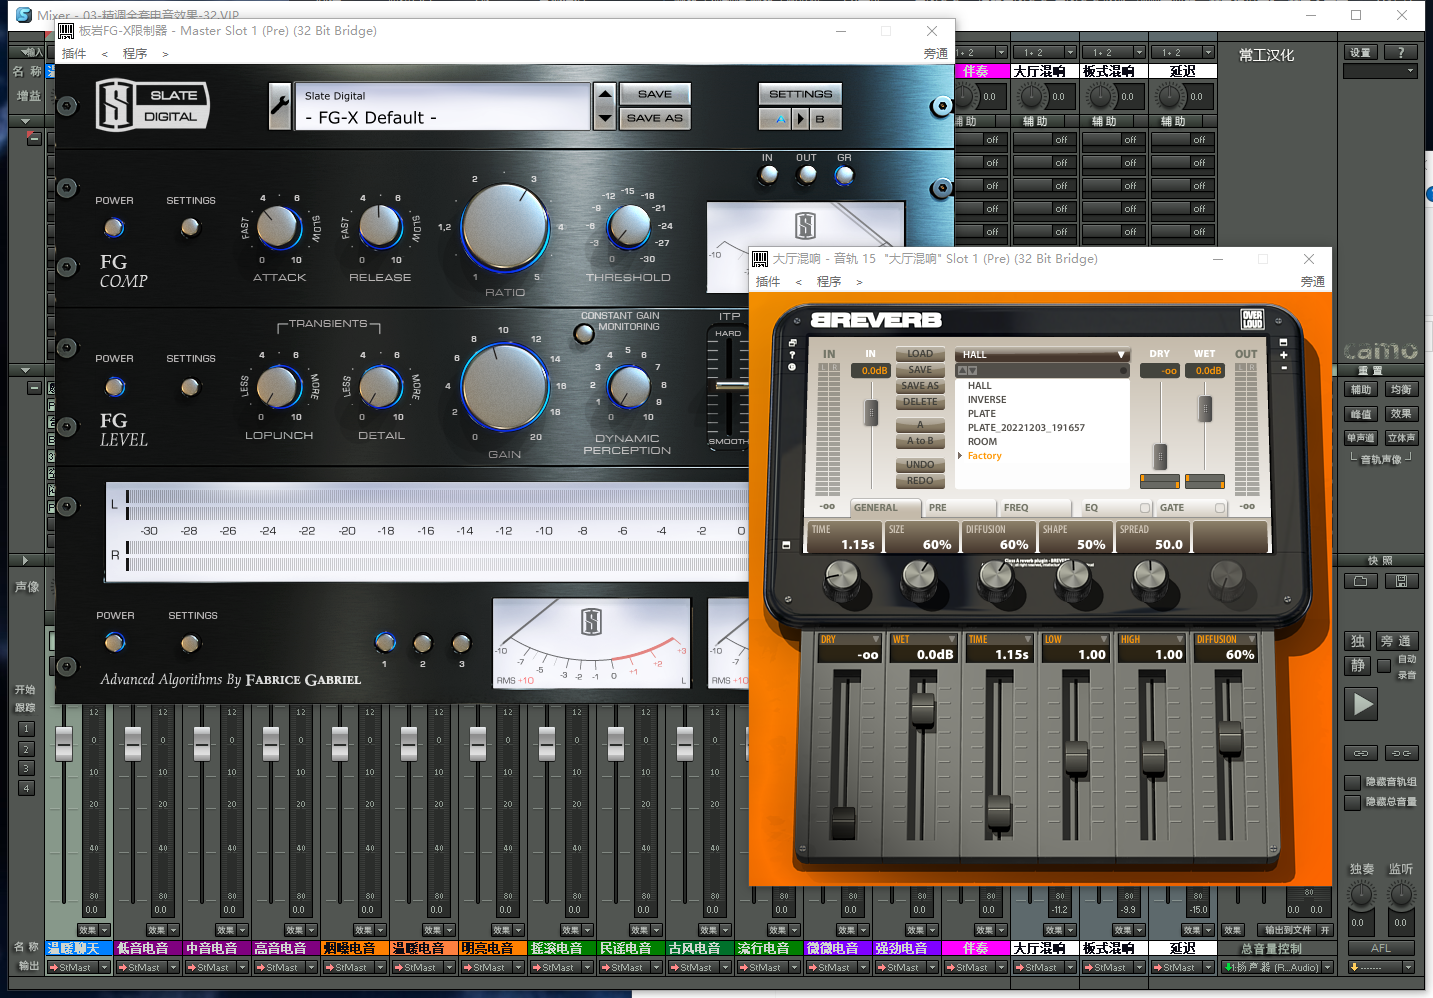Click the FG-X Default preset name field
1433x998 pixels.
tap(443, 107)
